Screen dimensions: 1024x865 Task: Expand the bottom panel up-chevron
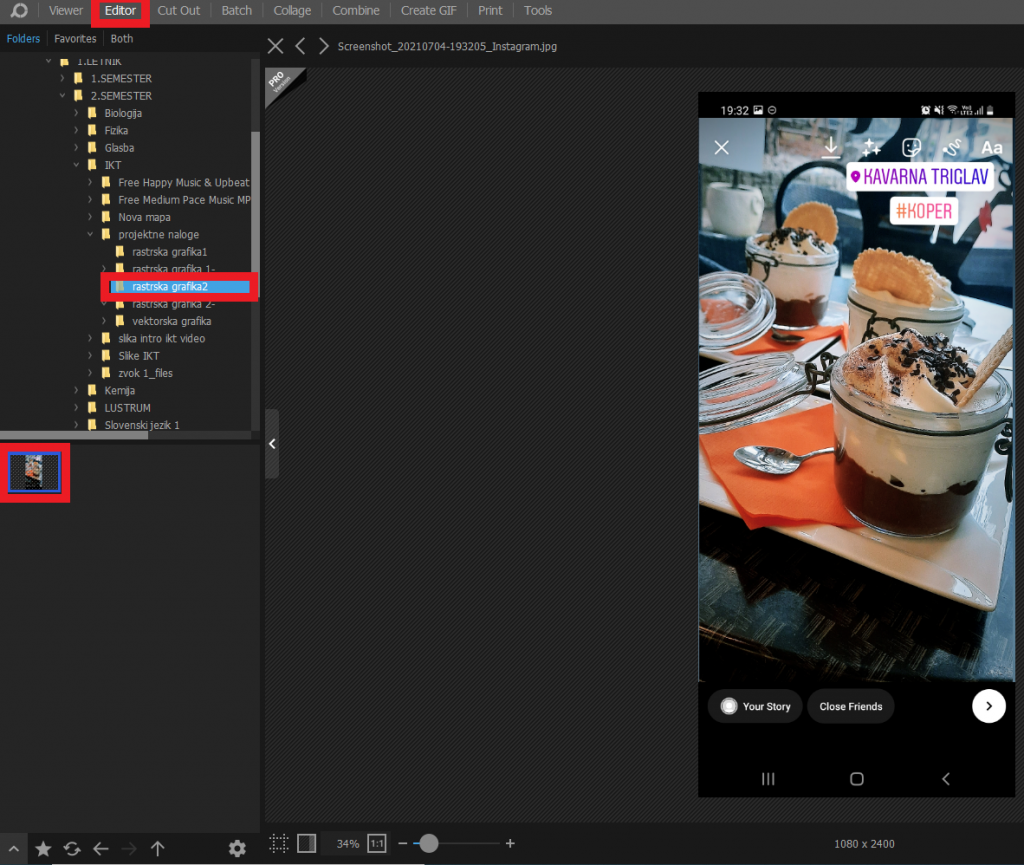coord(13,849)
